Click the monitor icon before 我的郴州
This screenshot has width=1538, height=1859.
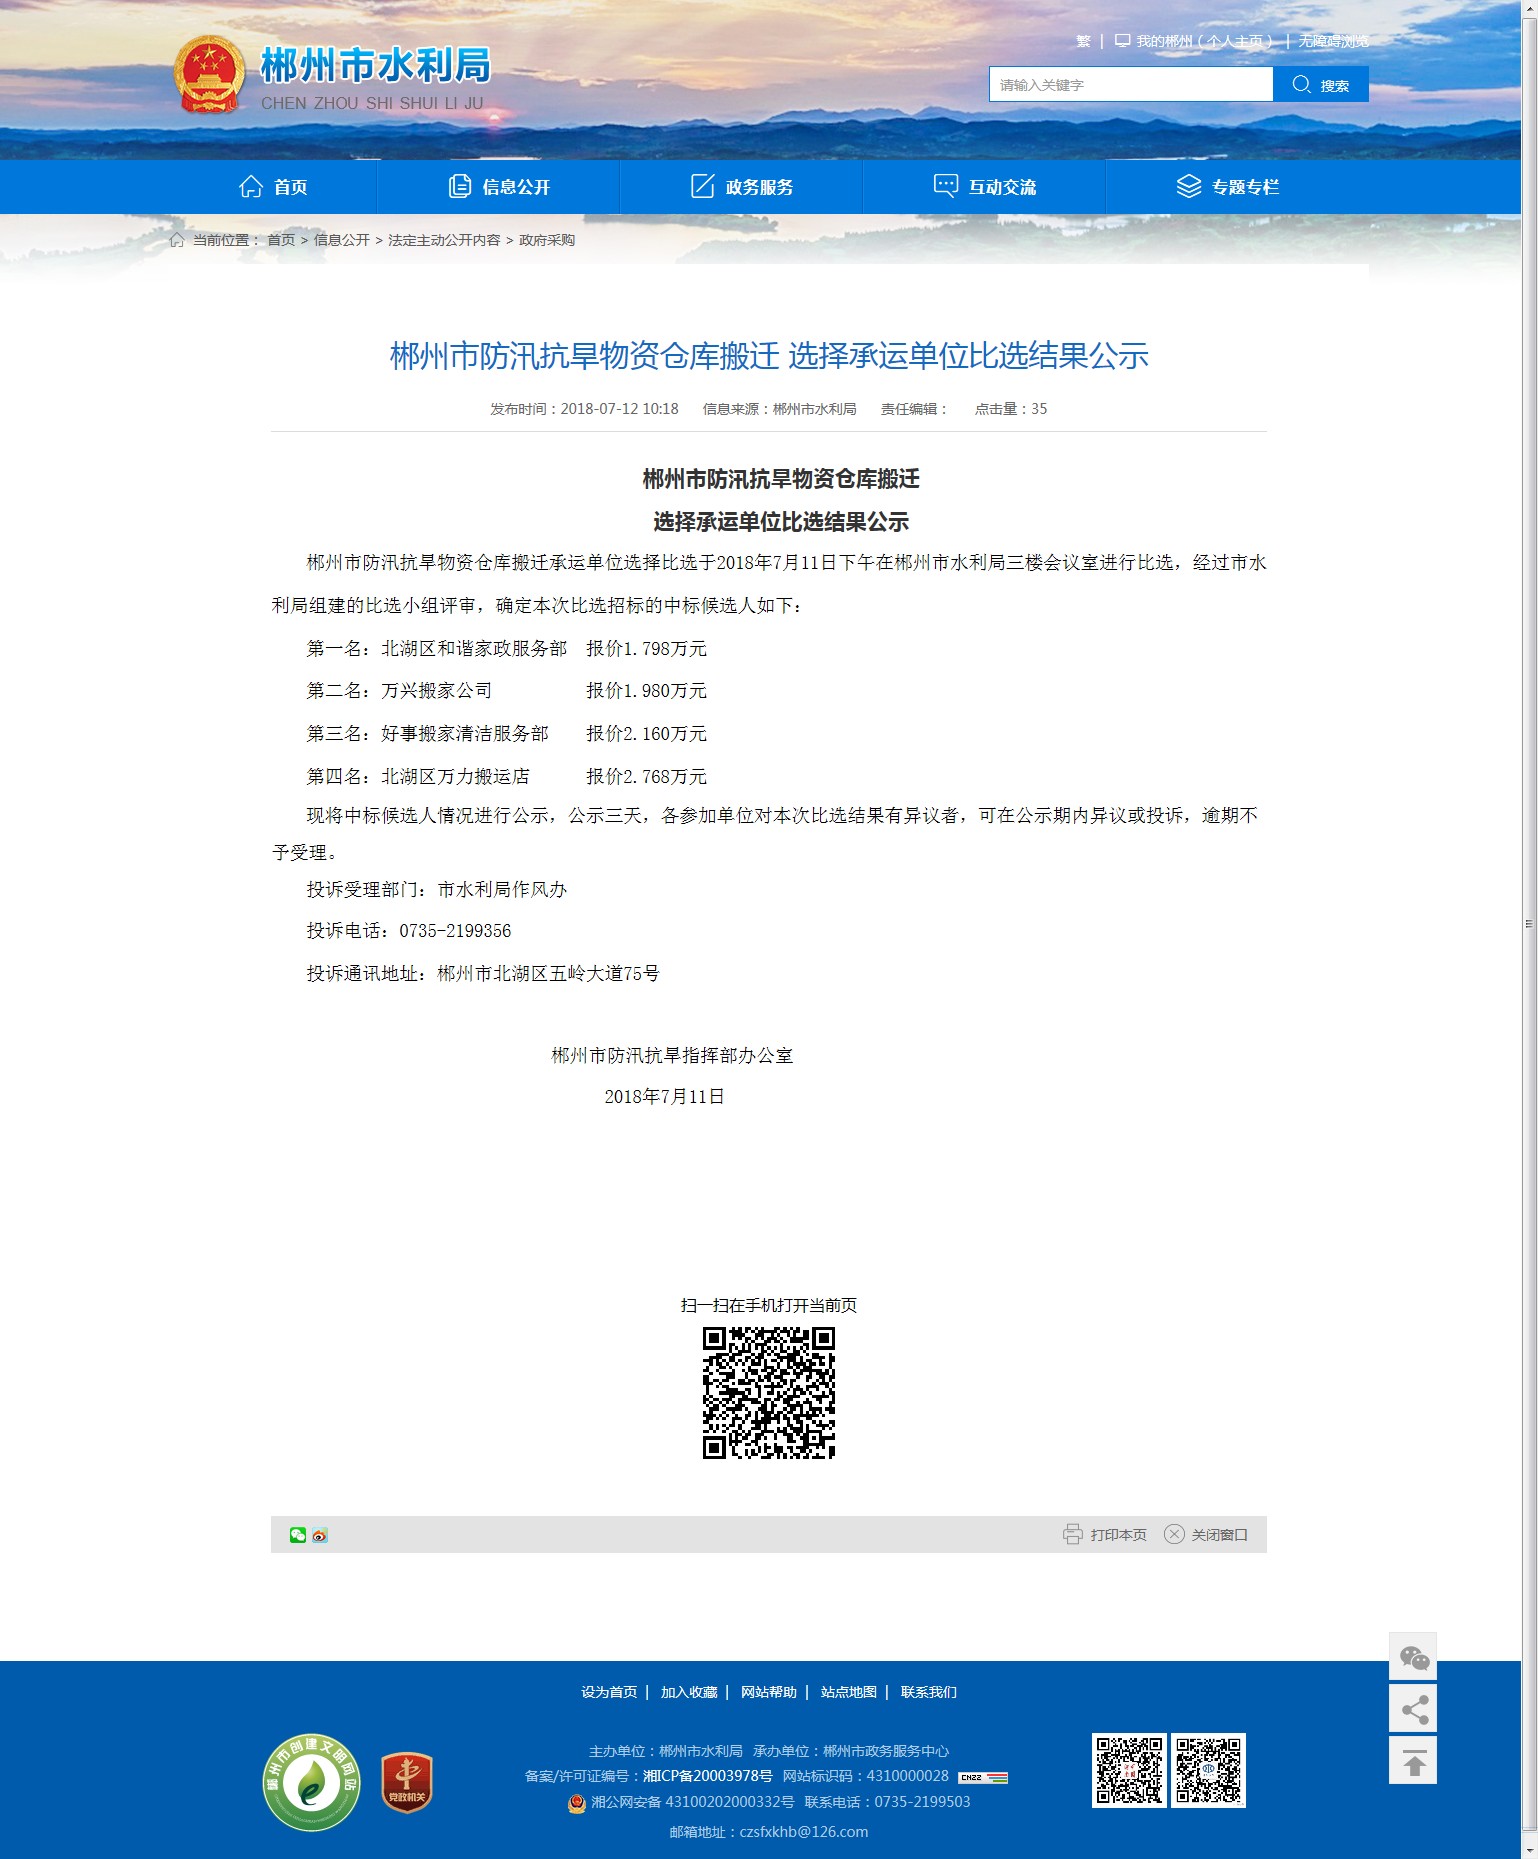pos(1123,41)
